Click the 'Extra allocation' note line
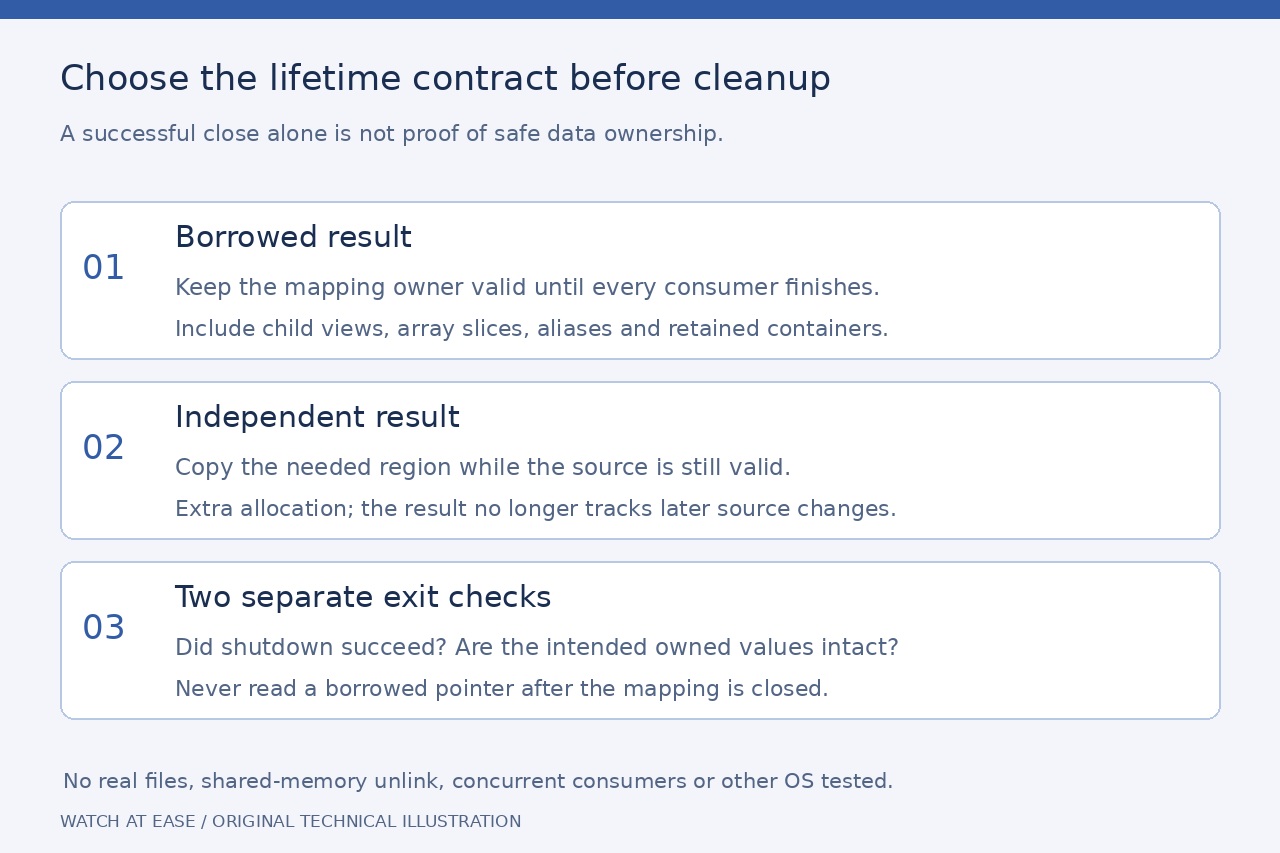Screen dimensions: 1280x853 pyautogui.click(x=535, y=509)
